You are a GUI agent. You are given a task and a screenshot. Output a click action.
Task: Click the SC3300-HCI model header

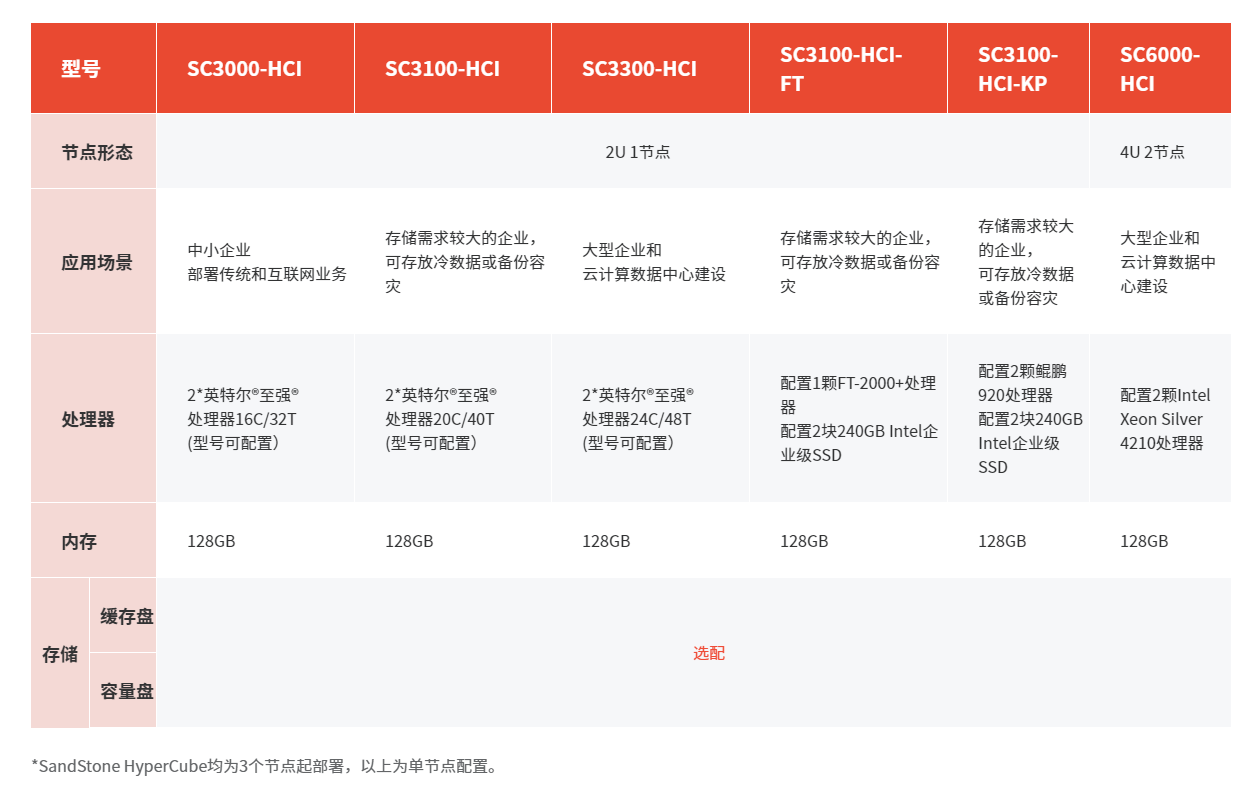coord(639,69)
